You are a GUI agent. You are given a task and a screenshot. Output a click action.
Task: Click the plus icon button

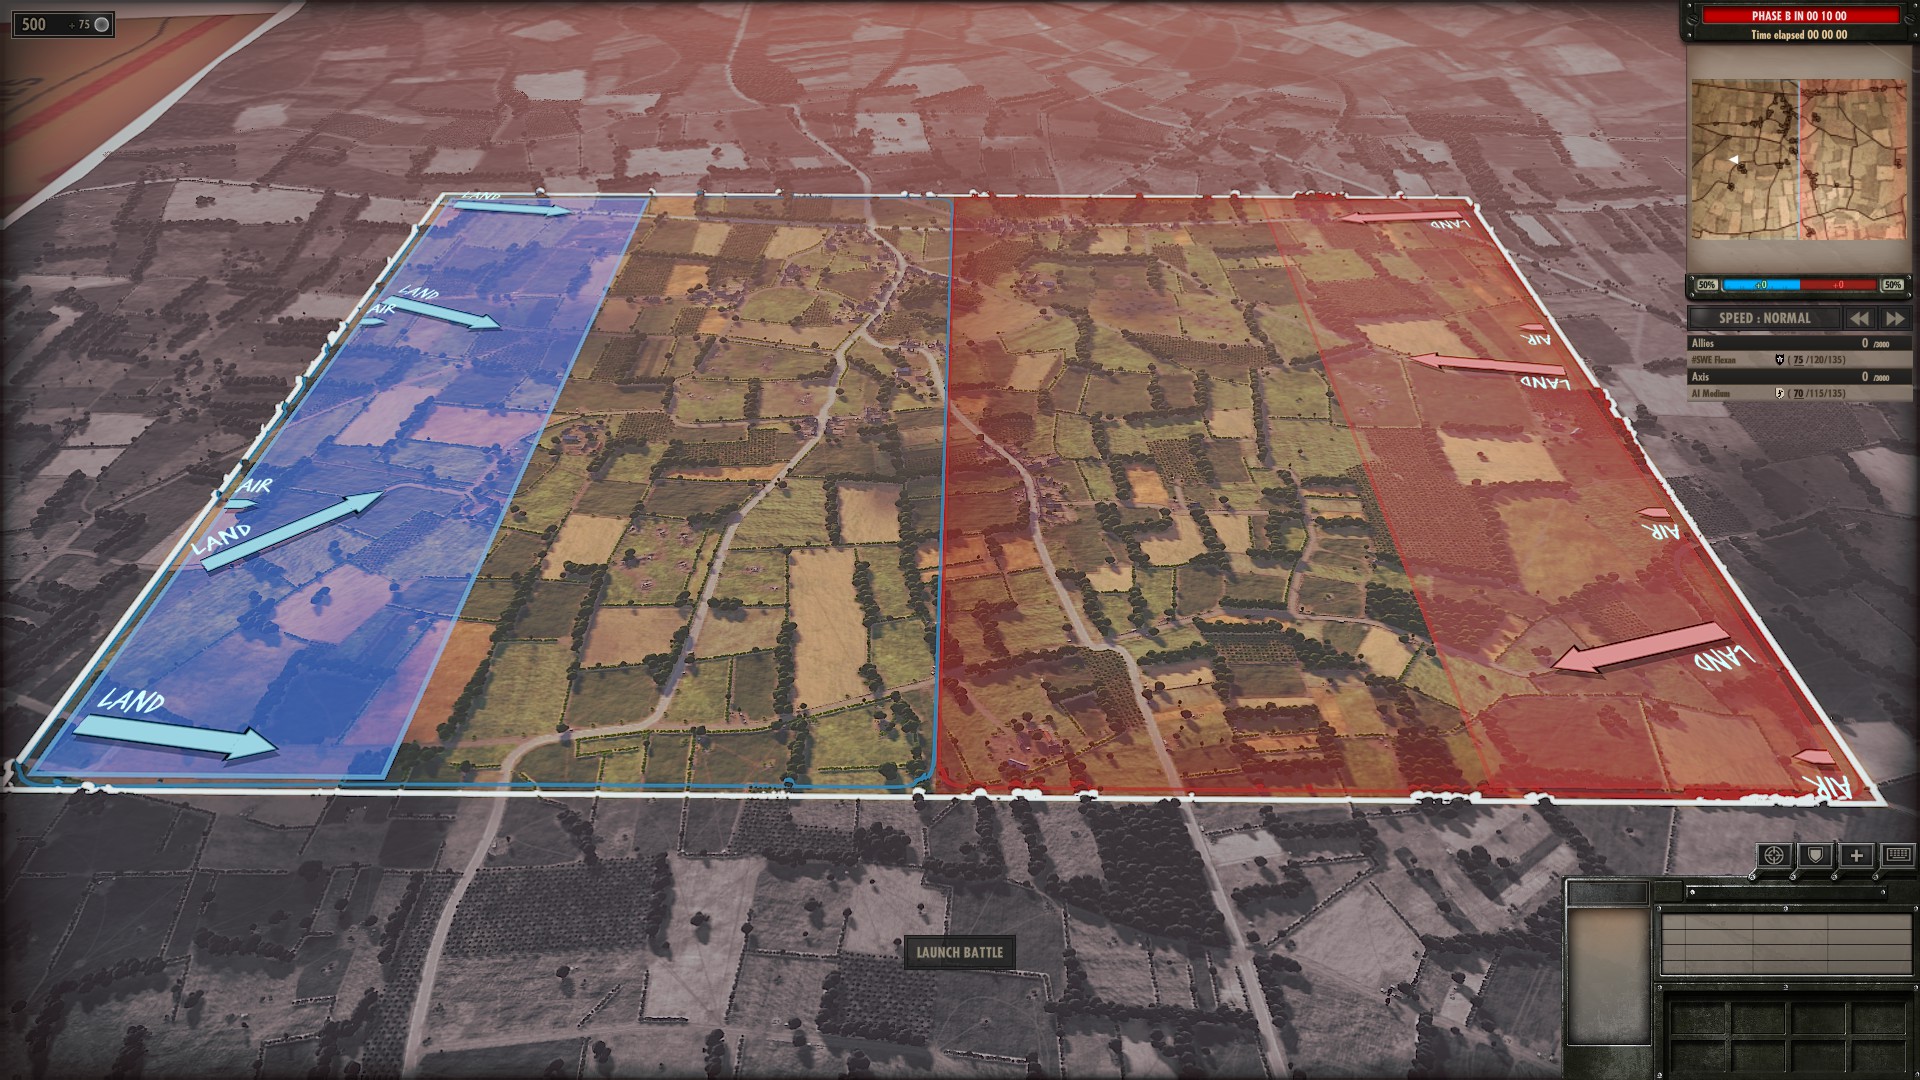[x=1856, y=855]
